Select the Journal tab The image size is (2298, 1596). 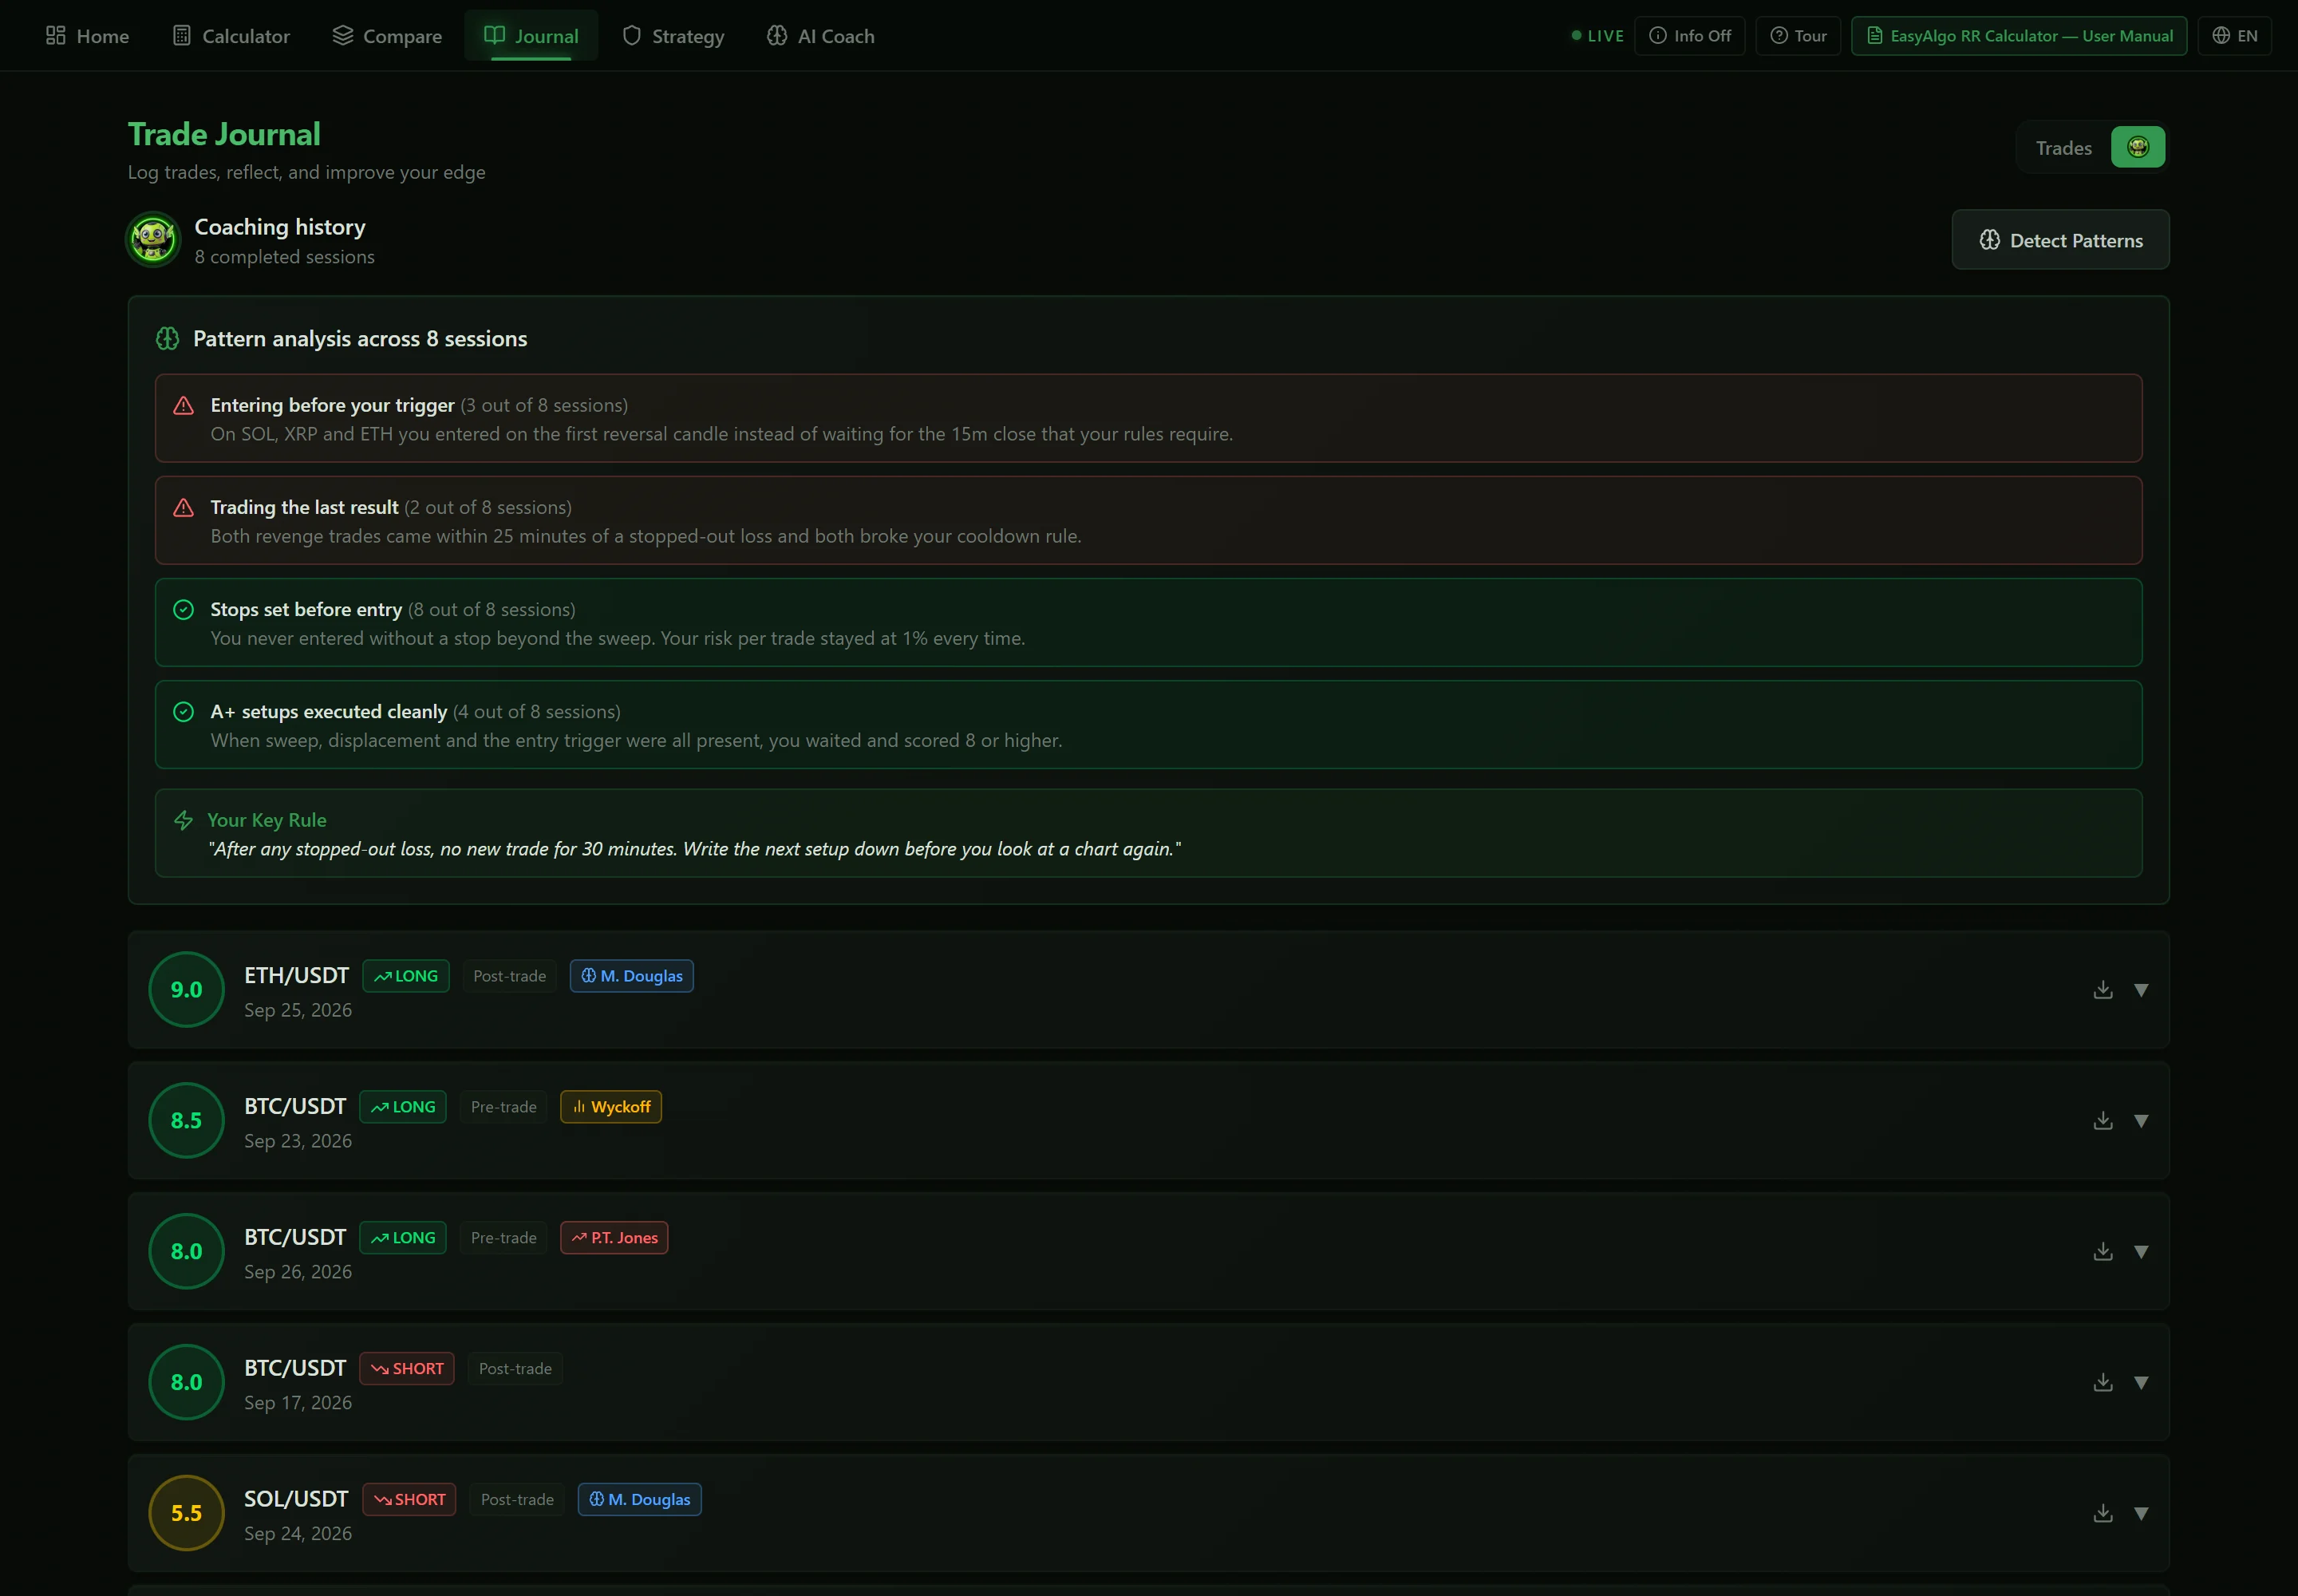pyautogui.click(x=531, y=36)
